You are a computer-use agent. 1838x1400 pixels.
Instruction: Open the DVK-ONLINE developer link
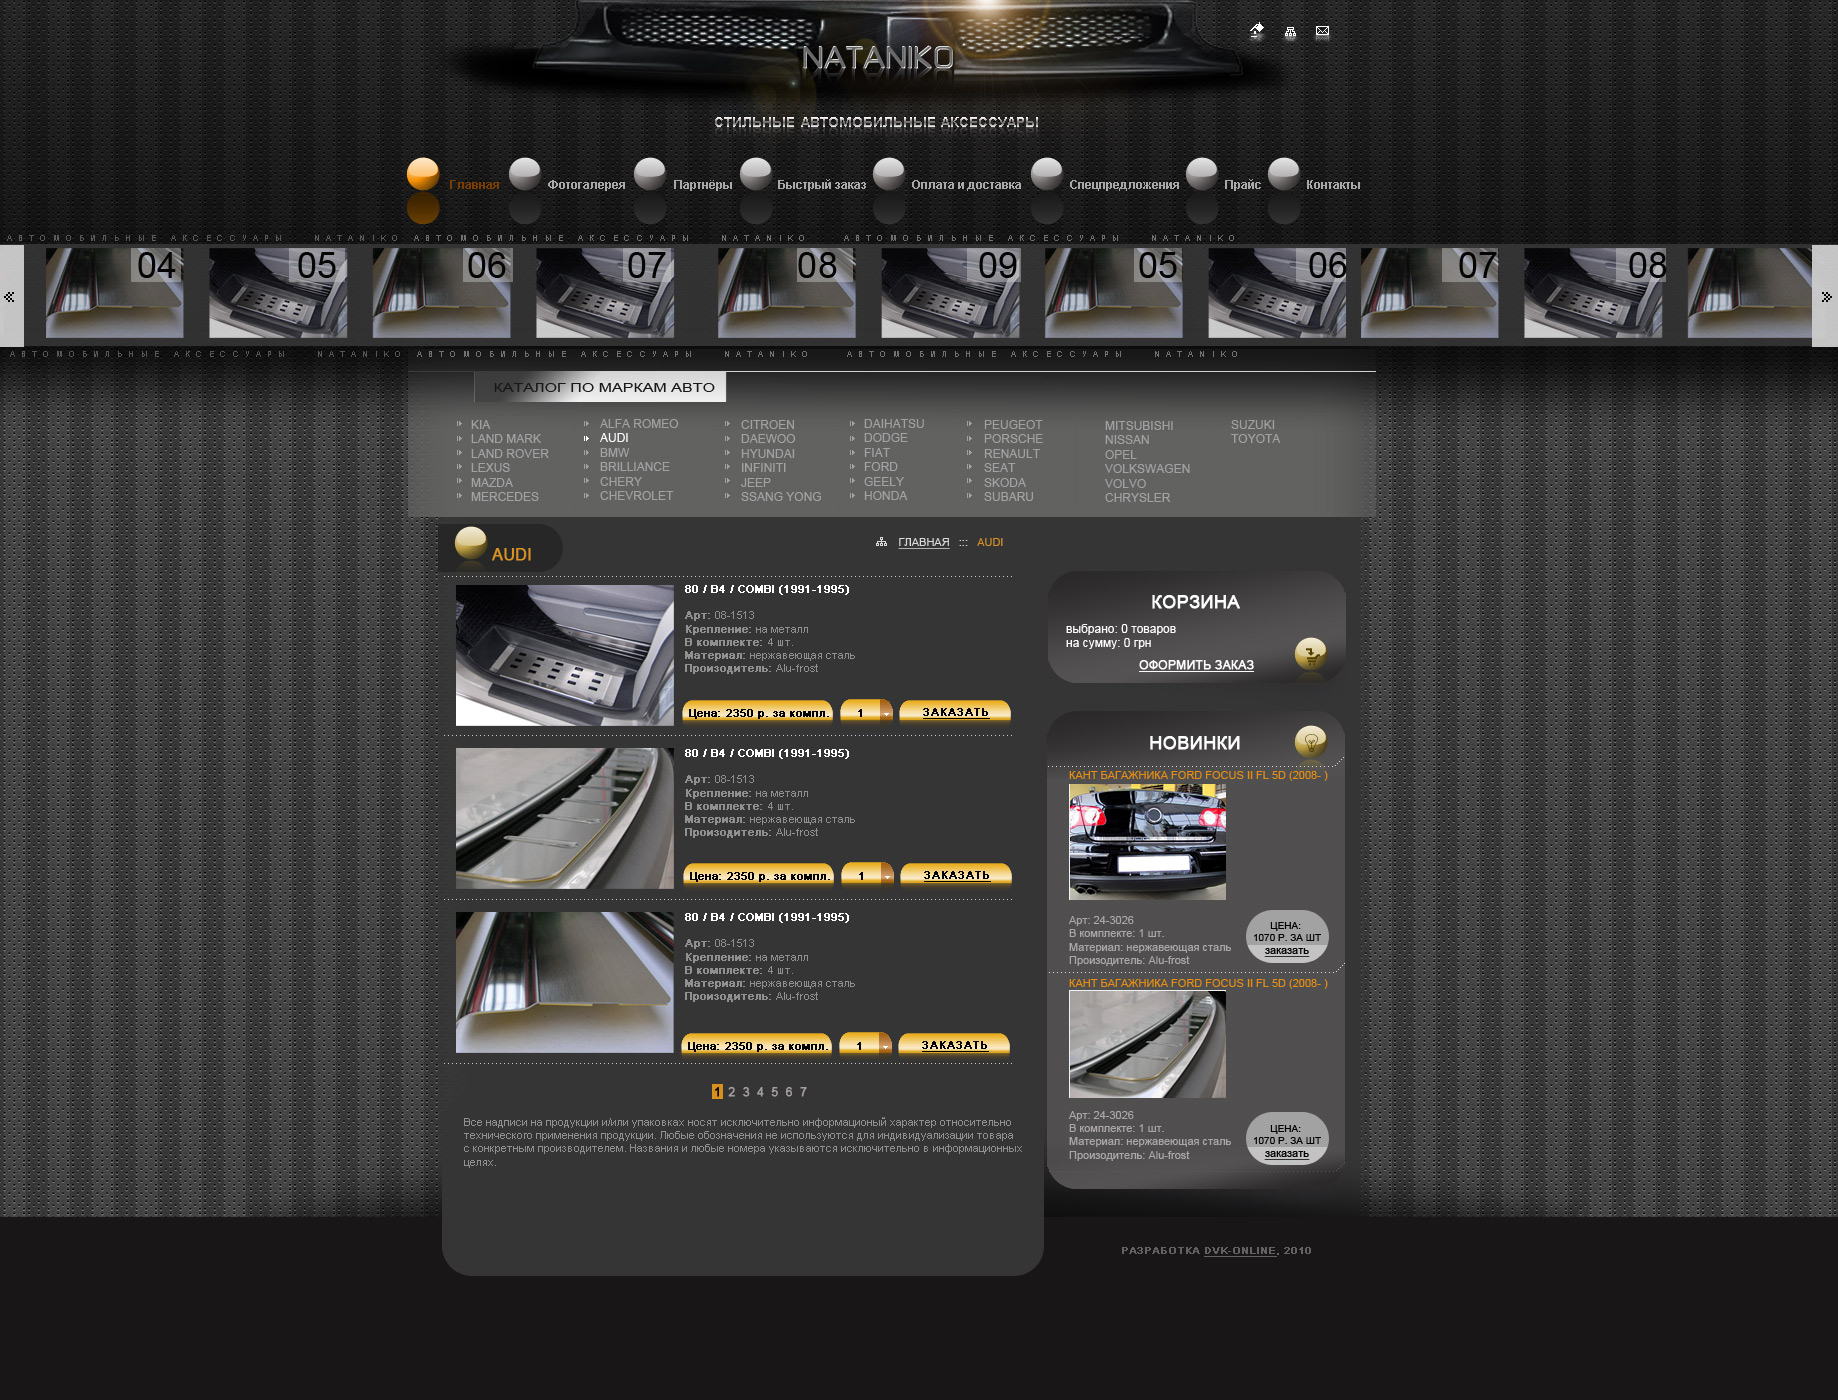coord(1240,1251)
